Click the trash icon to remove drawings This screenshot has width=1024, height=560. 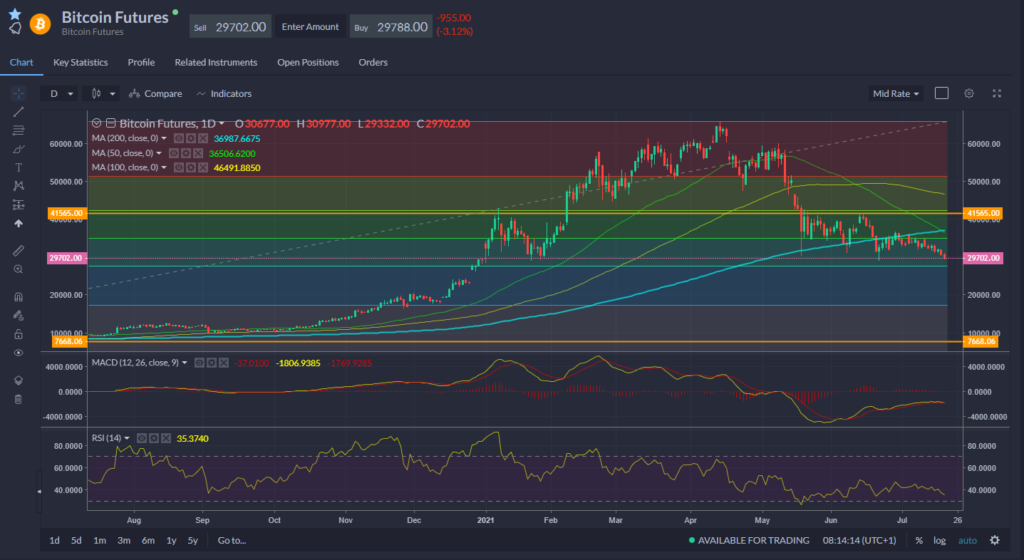[18, 399]
